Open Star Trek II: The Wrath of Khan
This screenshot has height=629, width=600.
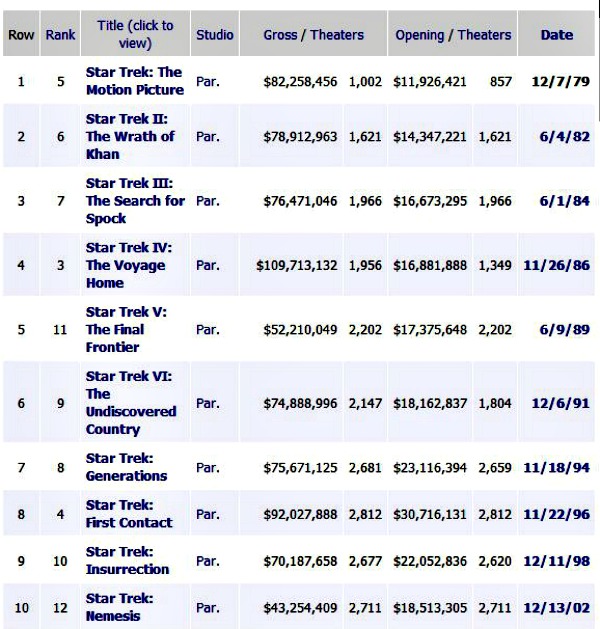click(130, 136)
